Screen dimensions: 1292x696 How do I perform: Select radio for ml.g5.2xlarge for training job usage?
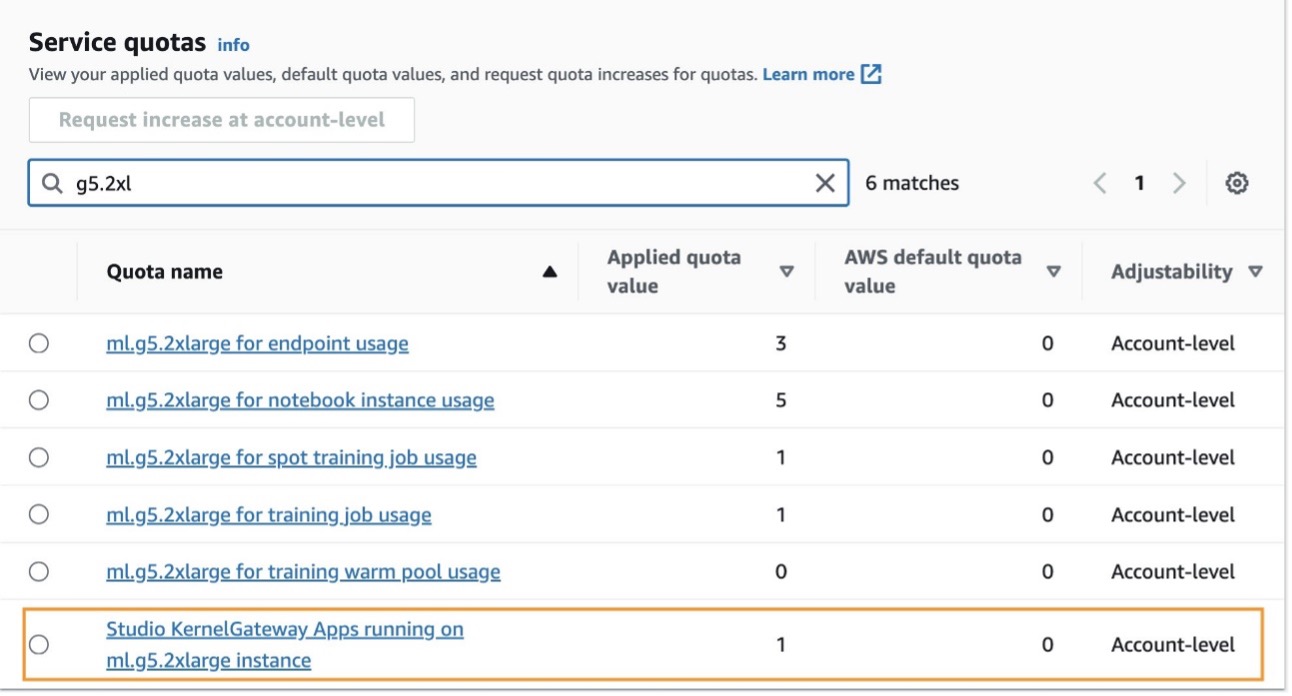(x=38, y=514)
